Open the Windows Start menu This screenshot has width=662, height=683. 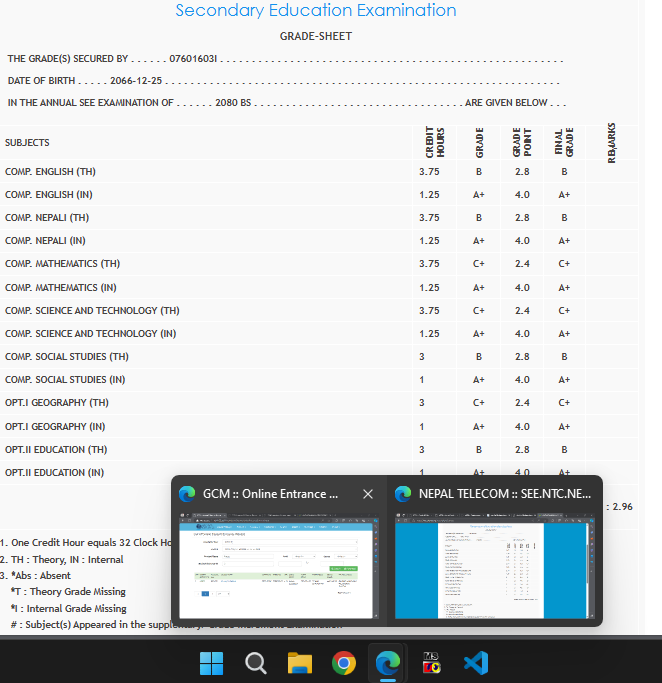point(212,663)
